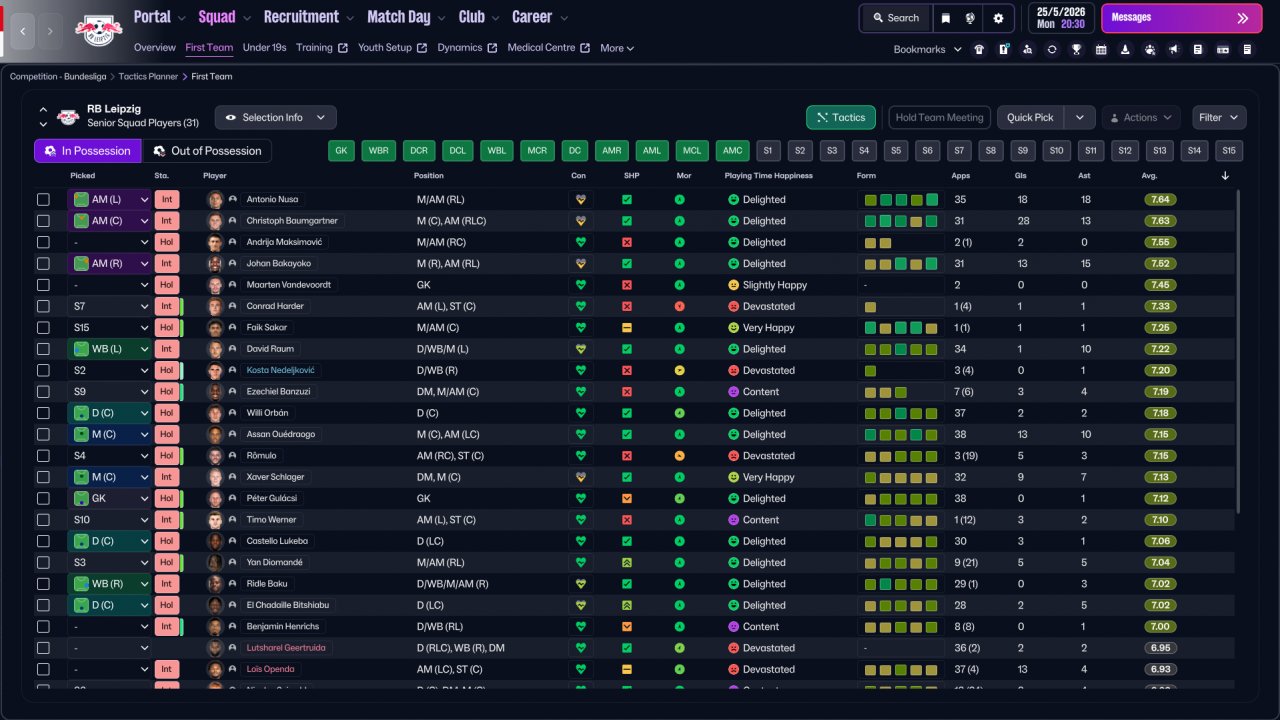Navigate back with the left arrow
The width and height of the screenshot is (1280, 720).
[23, 31]
